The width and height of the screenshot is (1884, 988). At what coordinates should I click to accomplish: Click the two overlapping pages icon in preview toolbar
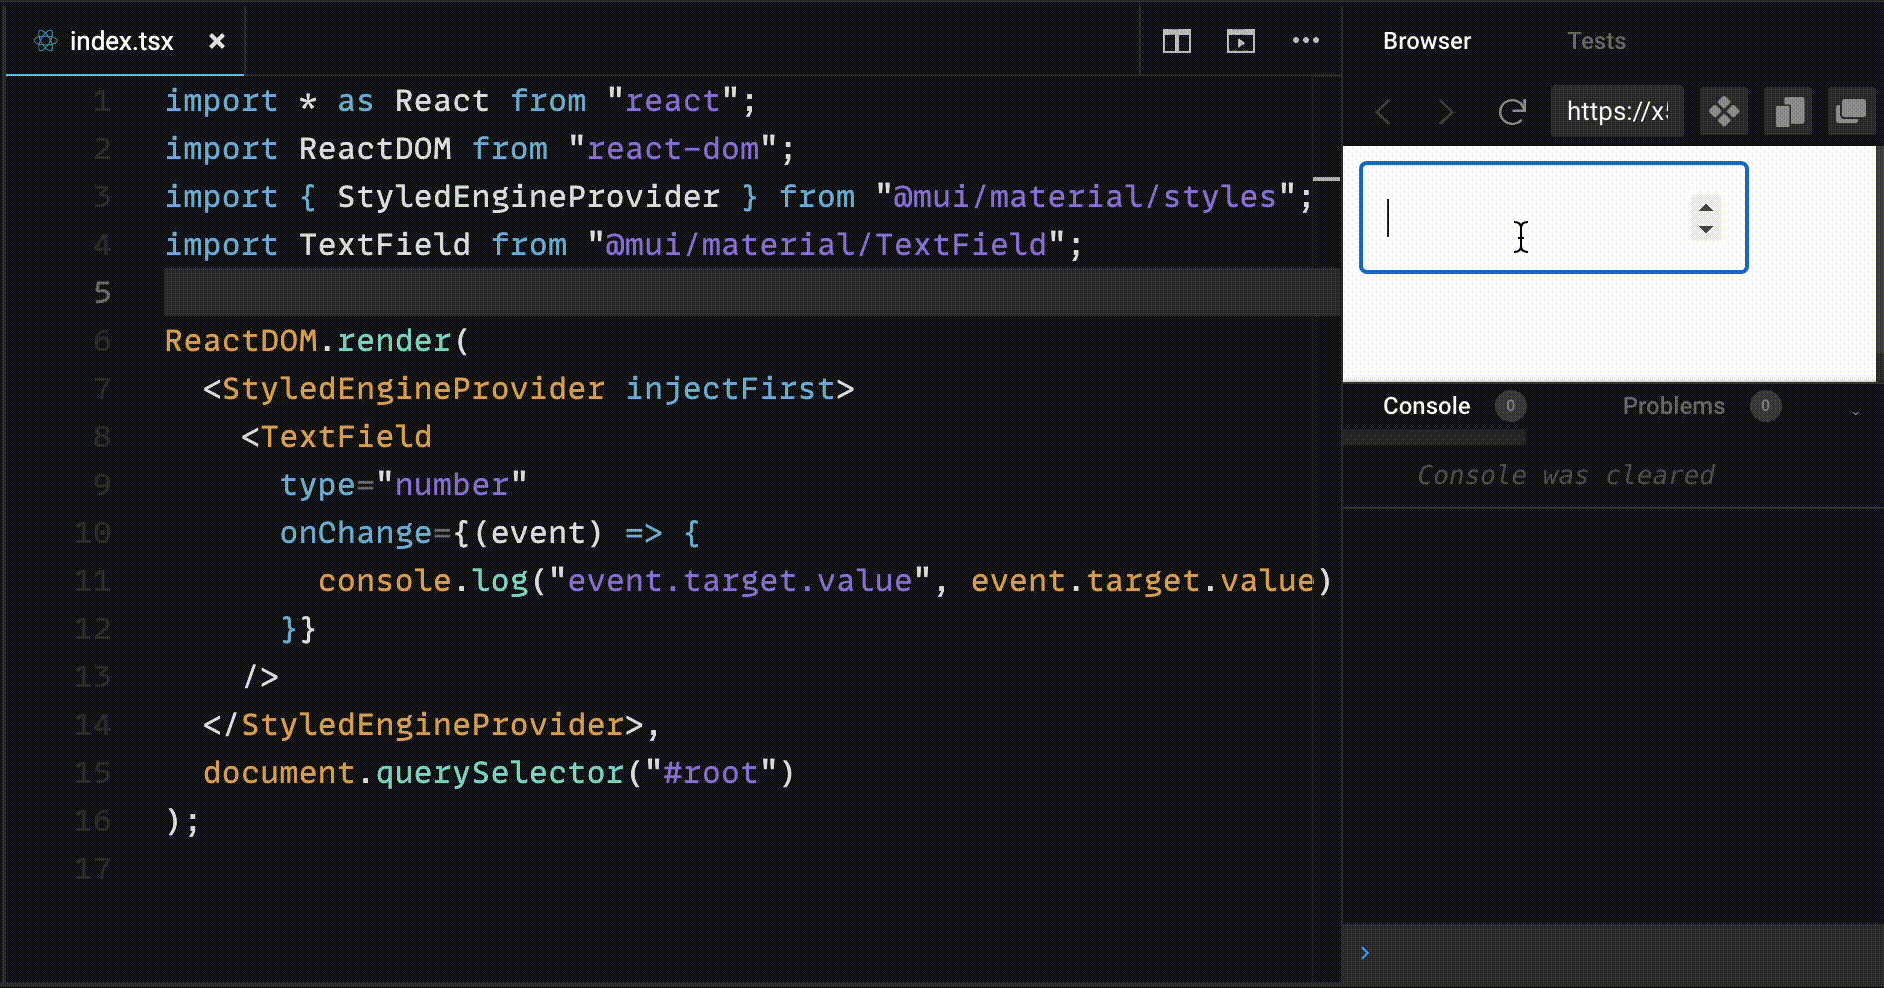(x=1789, y=111)
